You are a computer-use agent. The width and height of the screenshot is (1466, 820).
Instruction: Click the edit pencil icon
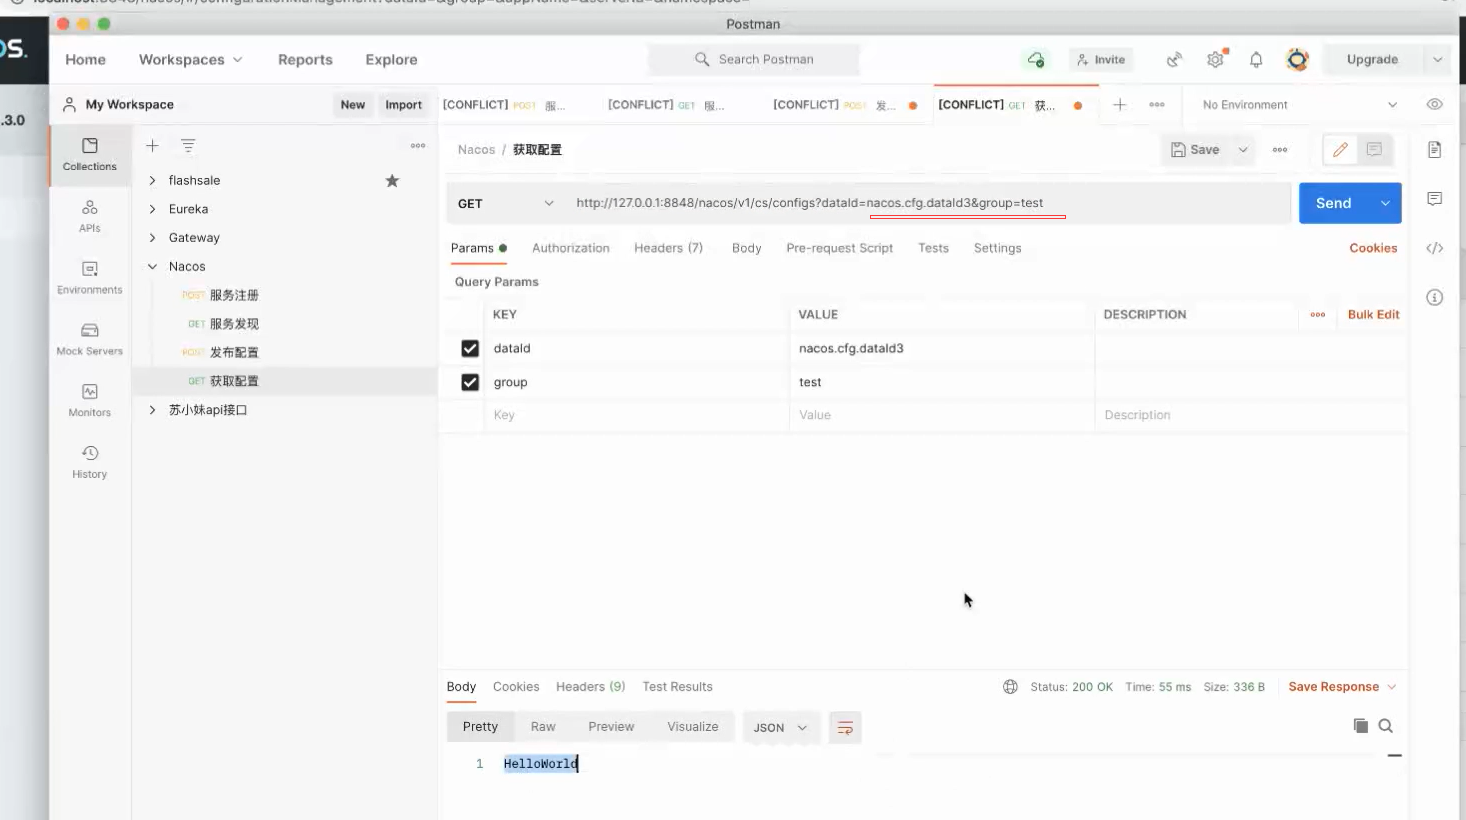[1340, 150]
